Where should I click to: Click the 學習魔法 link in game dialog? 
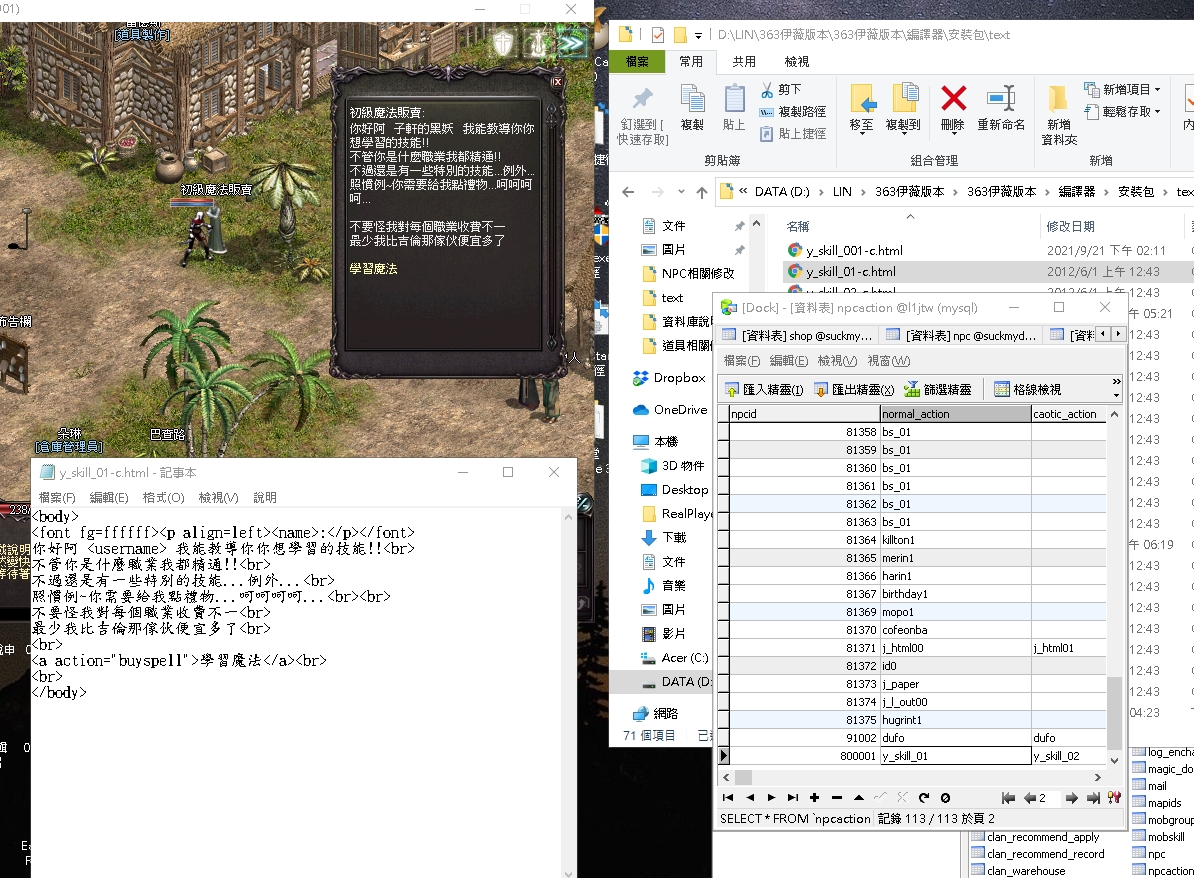pos(373,269)
